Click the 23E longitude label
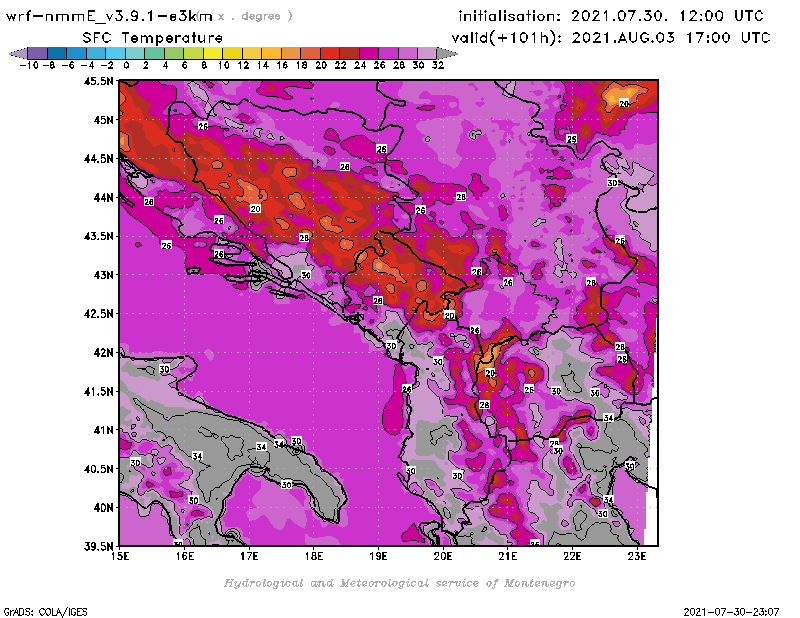Viewport: 800px width, 618px height. coord(637,556)
